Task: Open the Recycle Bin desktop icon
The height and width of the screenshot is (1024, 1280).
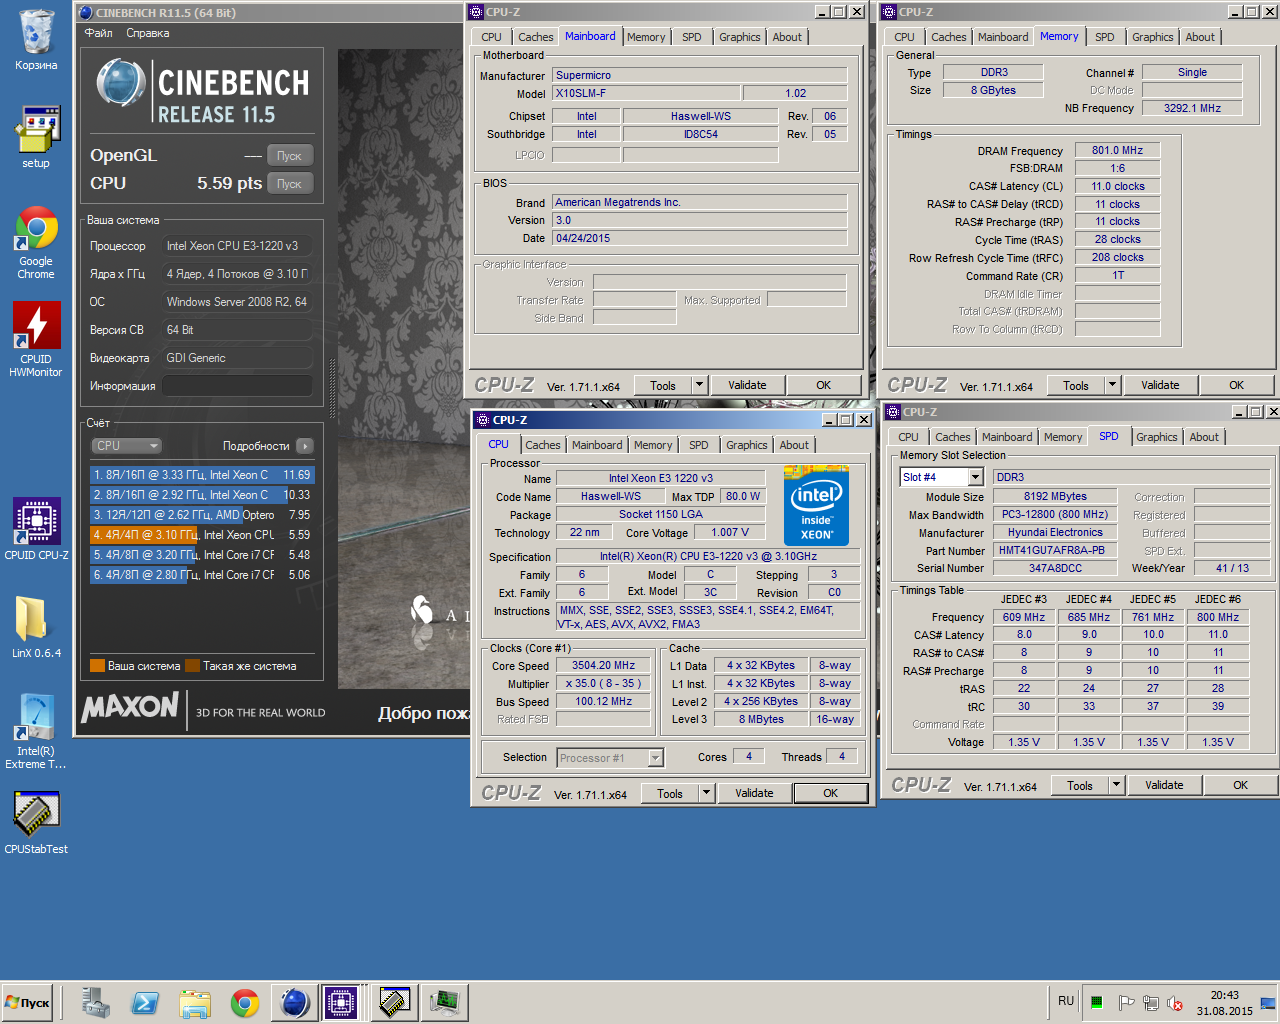Action: (36, 40)
